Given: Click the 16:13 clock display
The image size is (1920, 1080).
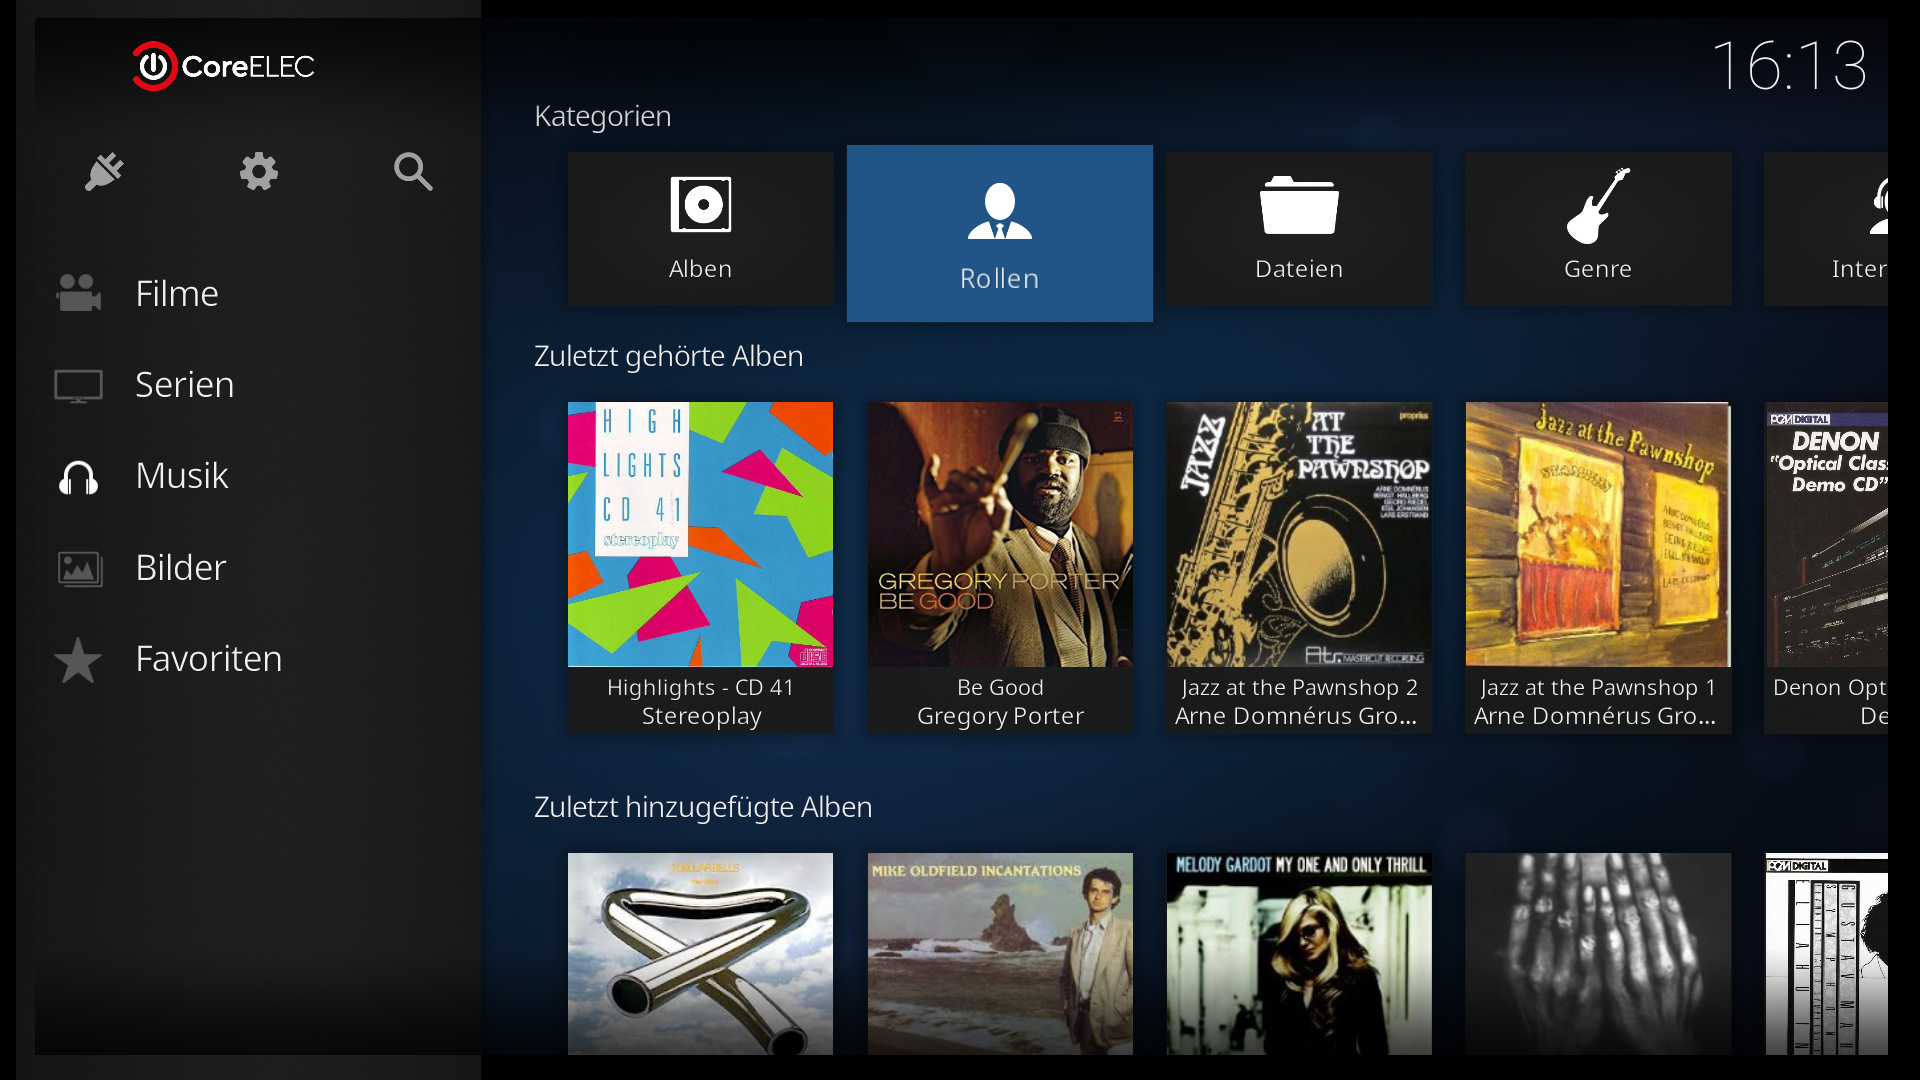Looking at the screenshot, I should [1790, 66].
